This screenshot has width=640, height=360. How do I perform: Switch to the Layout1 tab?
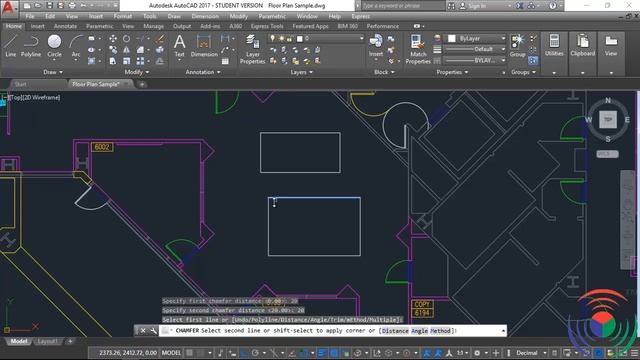point(48,341)
